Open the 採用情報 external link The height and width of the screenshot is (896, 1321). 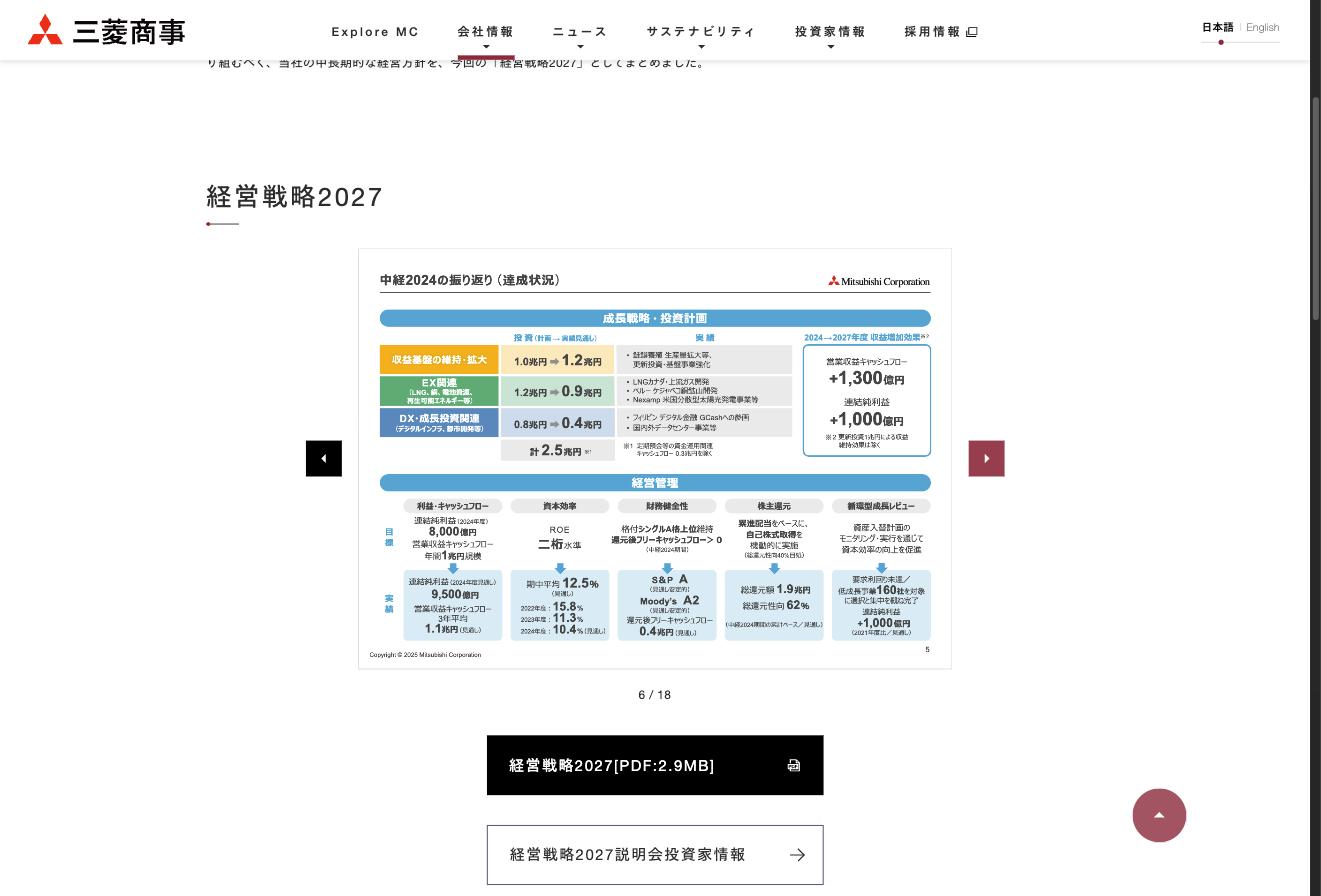click(x=941, y=32)
